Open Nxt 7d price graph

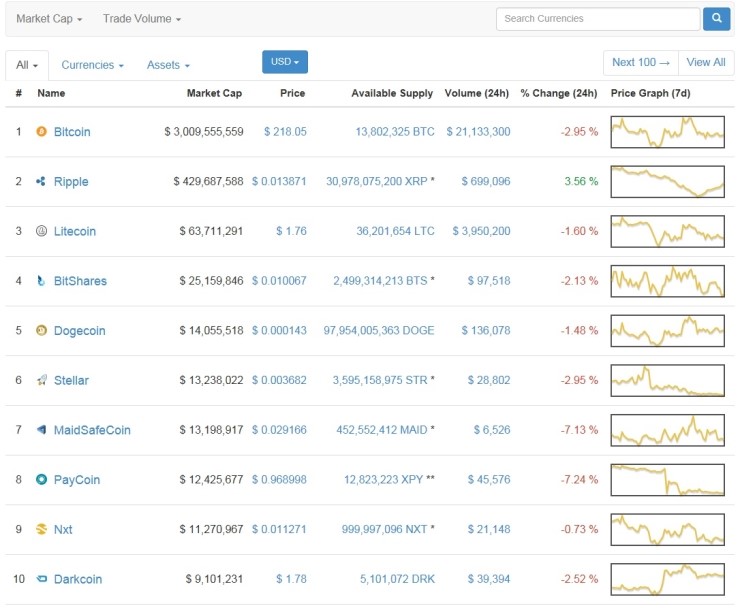point(667,529)
